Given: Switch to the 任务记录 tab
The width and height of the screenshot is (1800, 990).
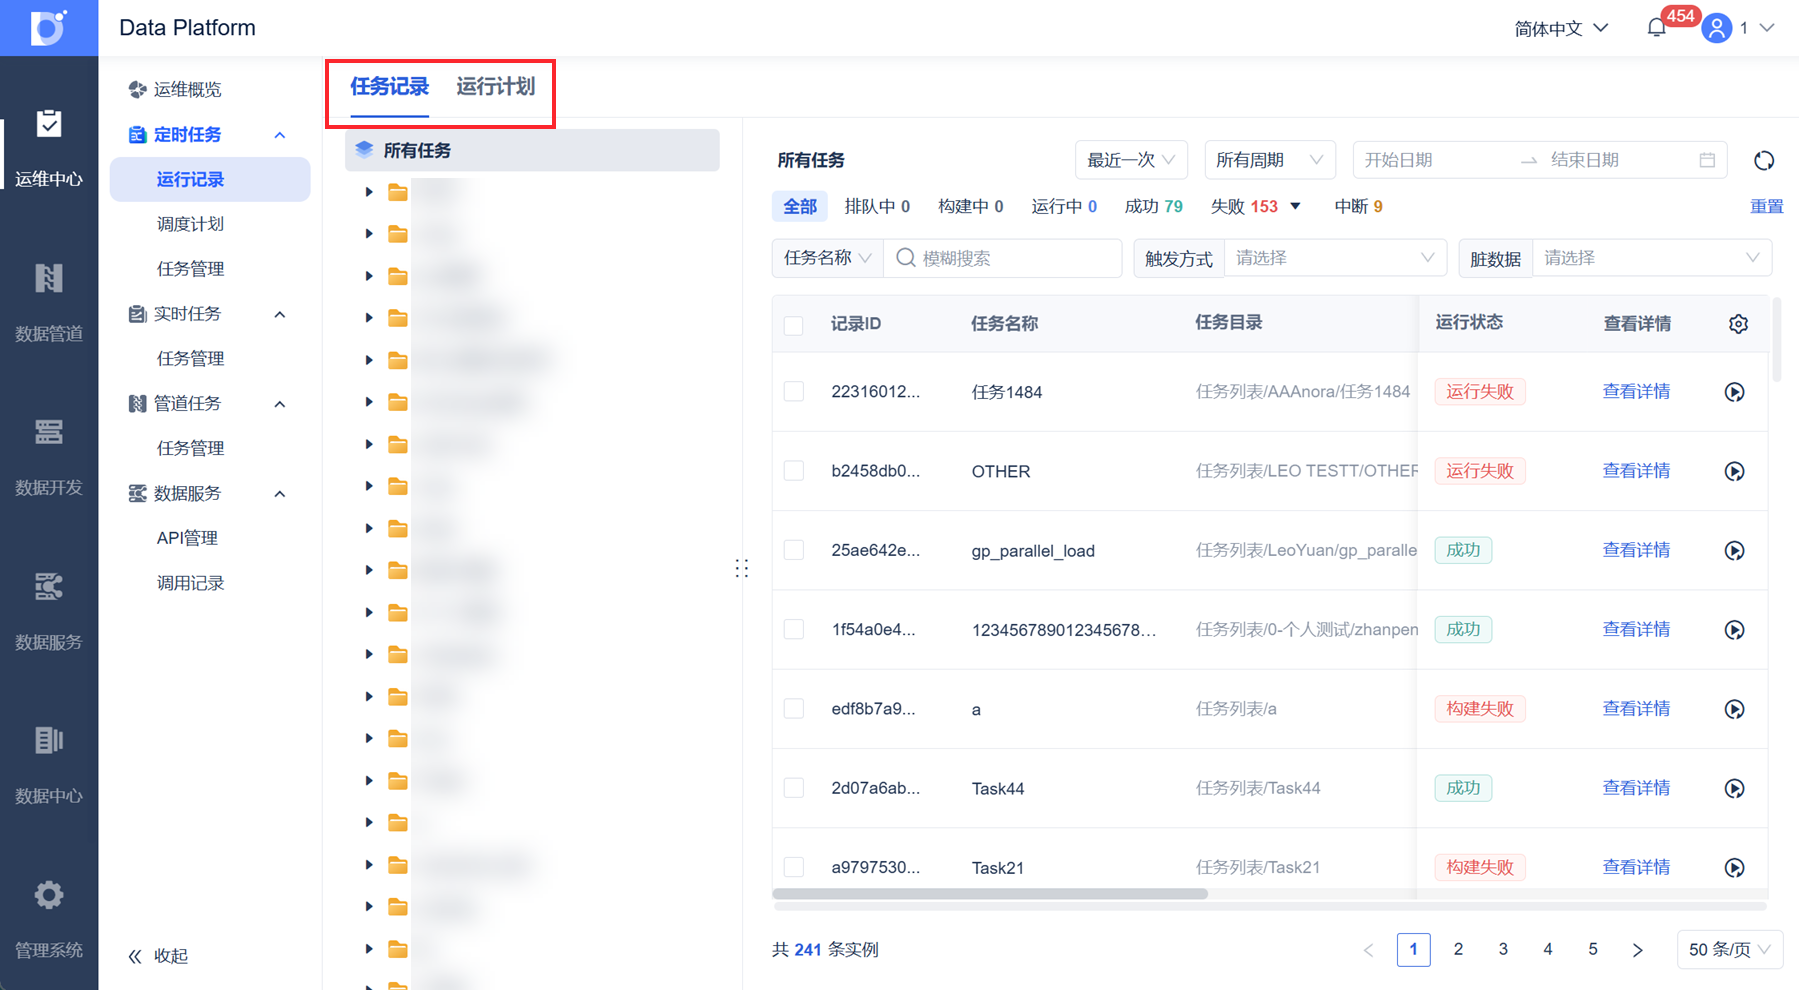Looking at the screenshot, I should (x=389, y=87).
